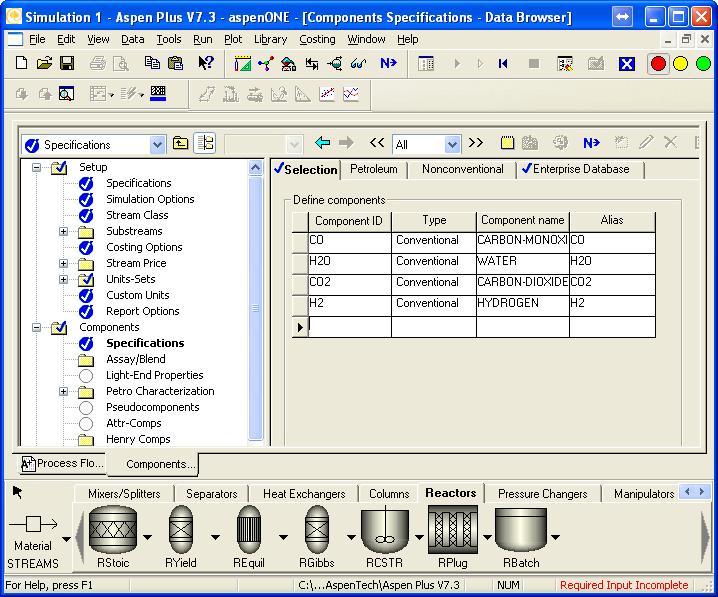This screenshot has width=718, height=597.
Task: Select Light-End Properties tree item
Action: pos(155,375)
